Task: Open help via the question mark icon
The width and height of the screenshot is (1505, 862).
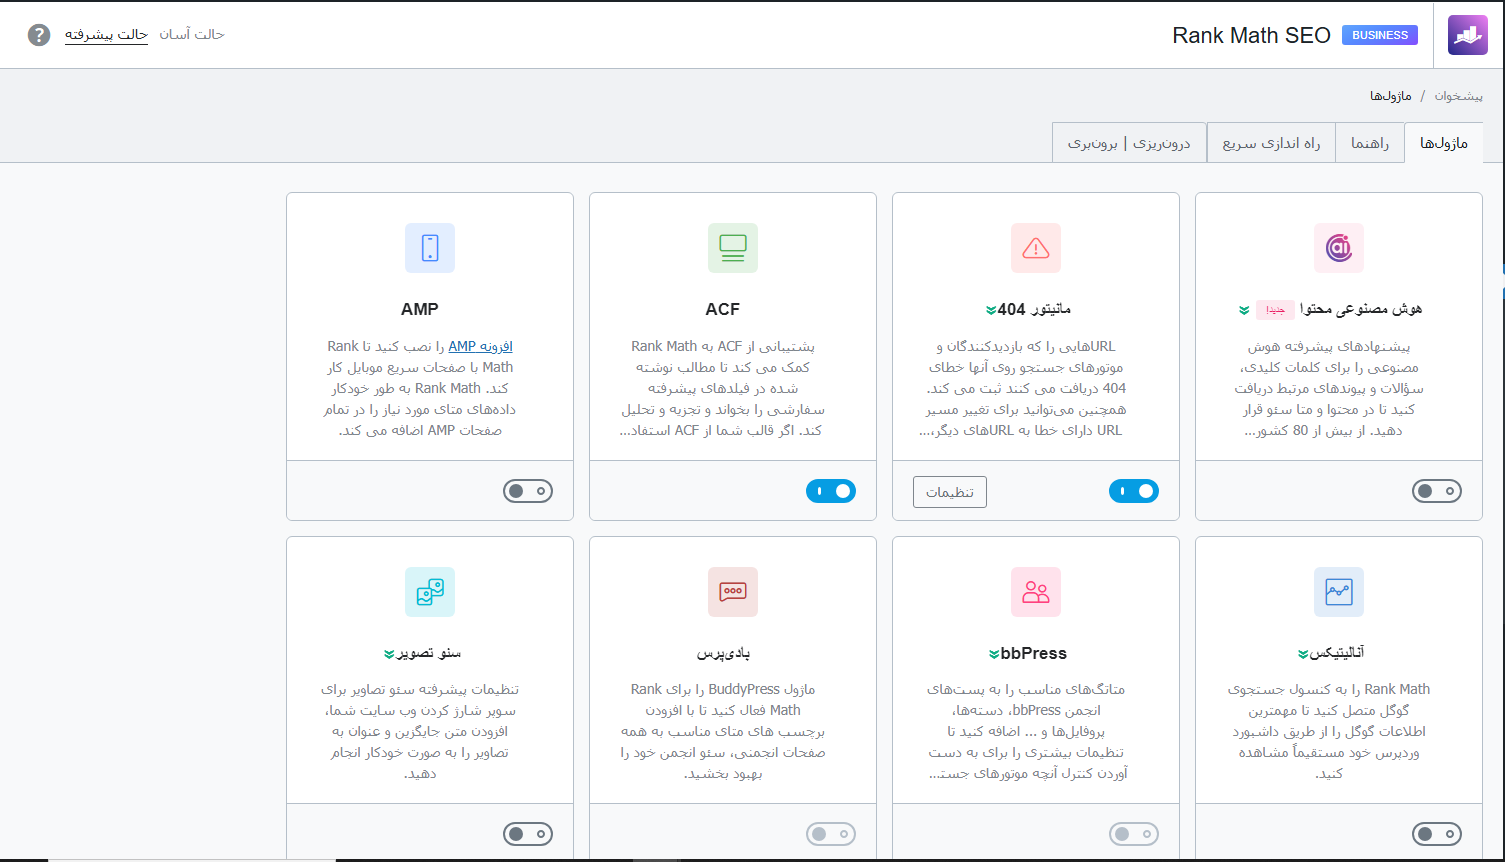Action: (37, 35)
